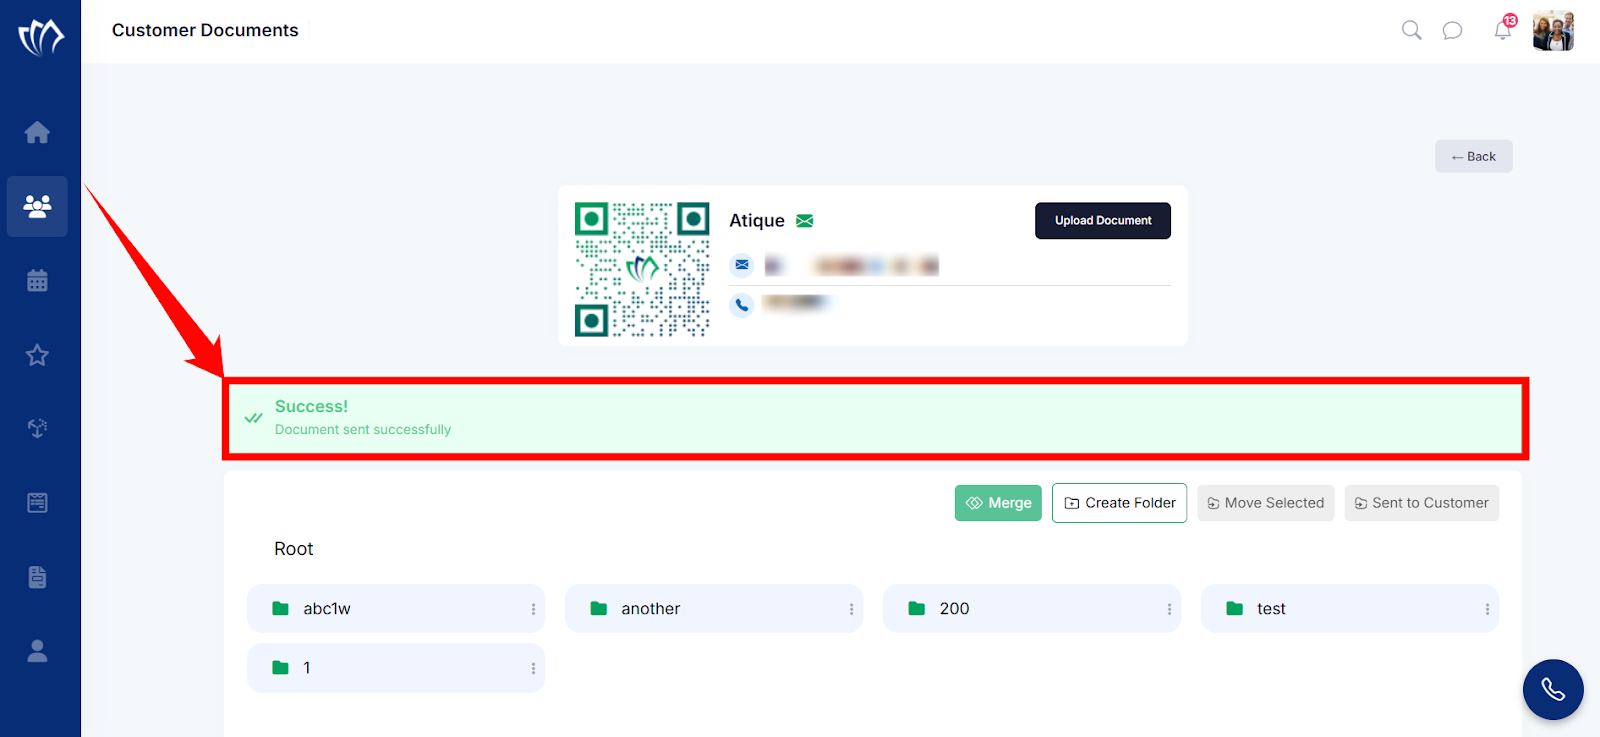
Task: Open the abc1w folder
Action: (x=396, y=609)
